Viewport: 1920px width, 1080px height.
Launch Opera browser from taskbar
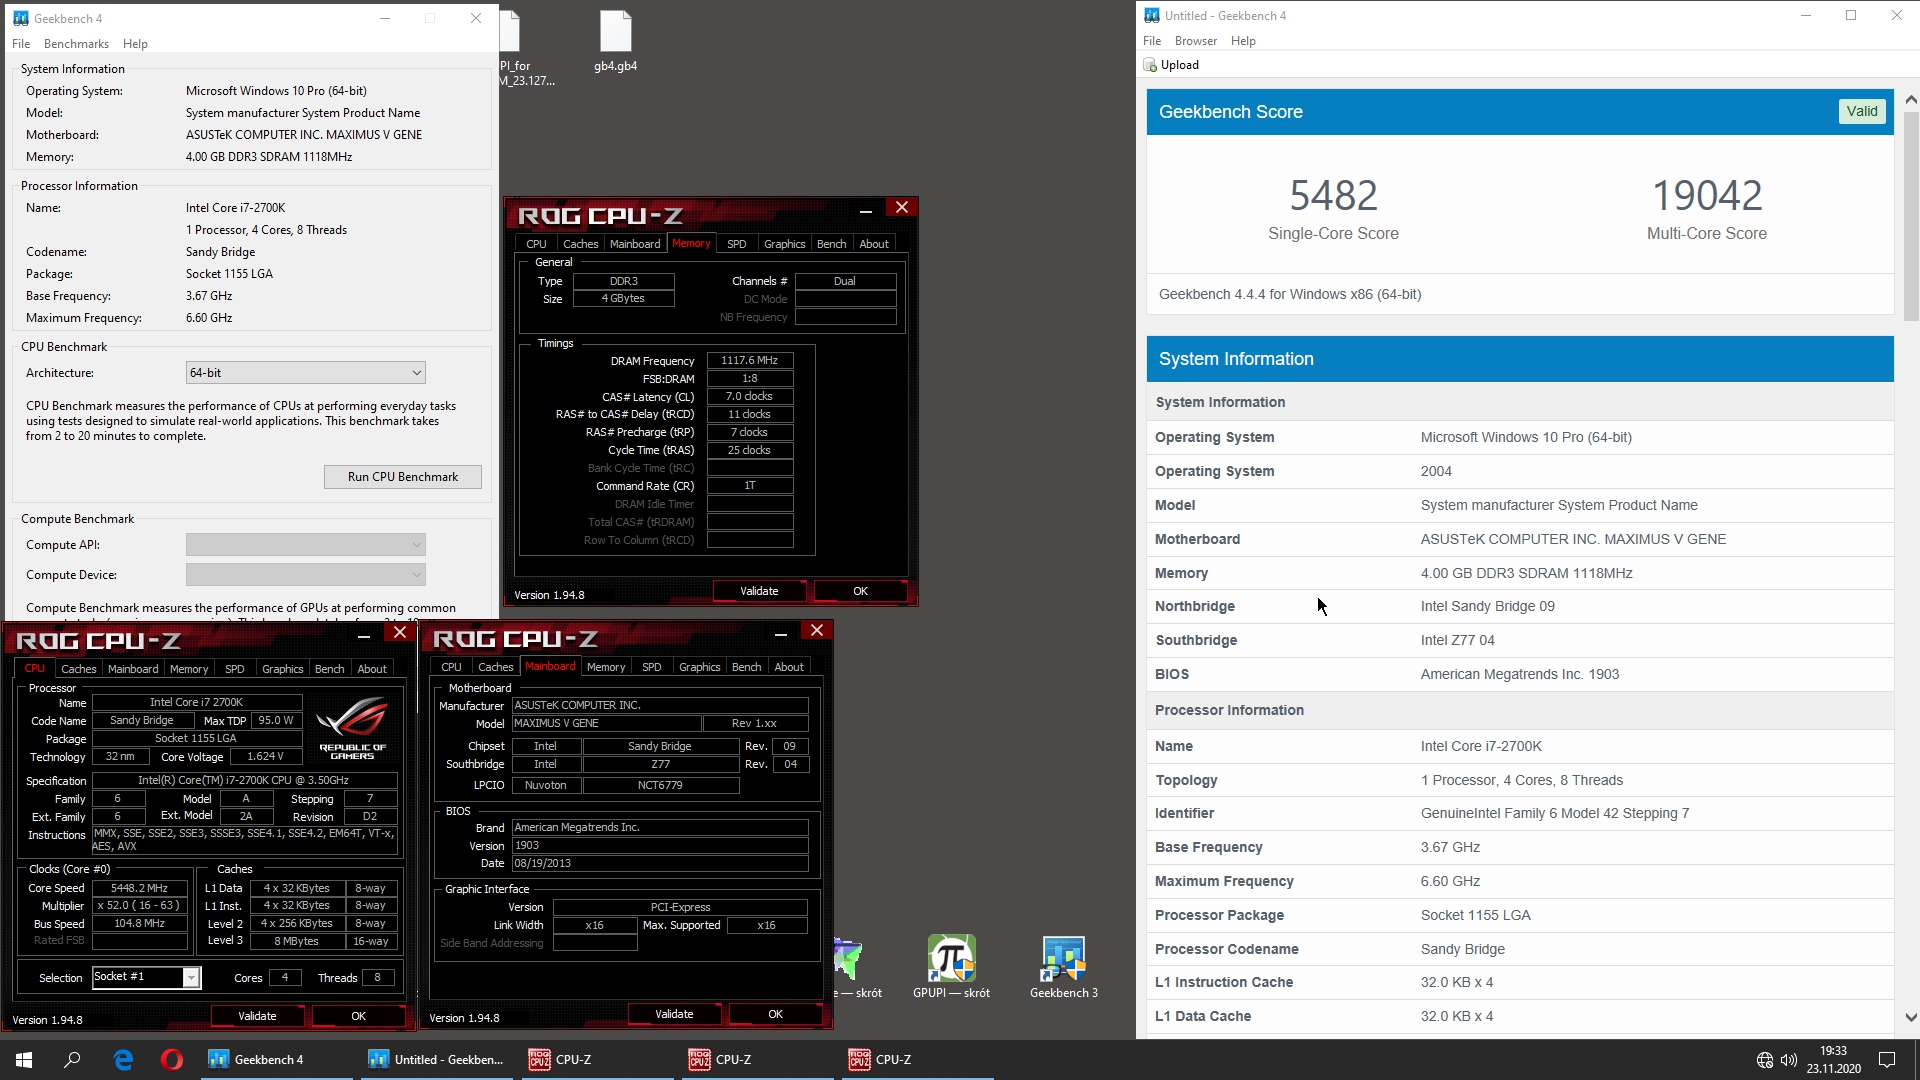click(172, 1060)
